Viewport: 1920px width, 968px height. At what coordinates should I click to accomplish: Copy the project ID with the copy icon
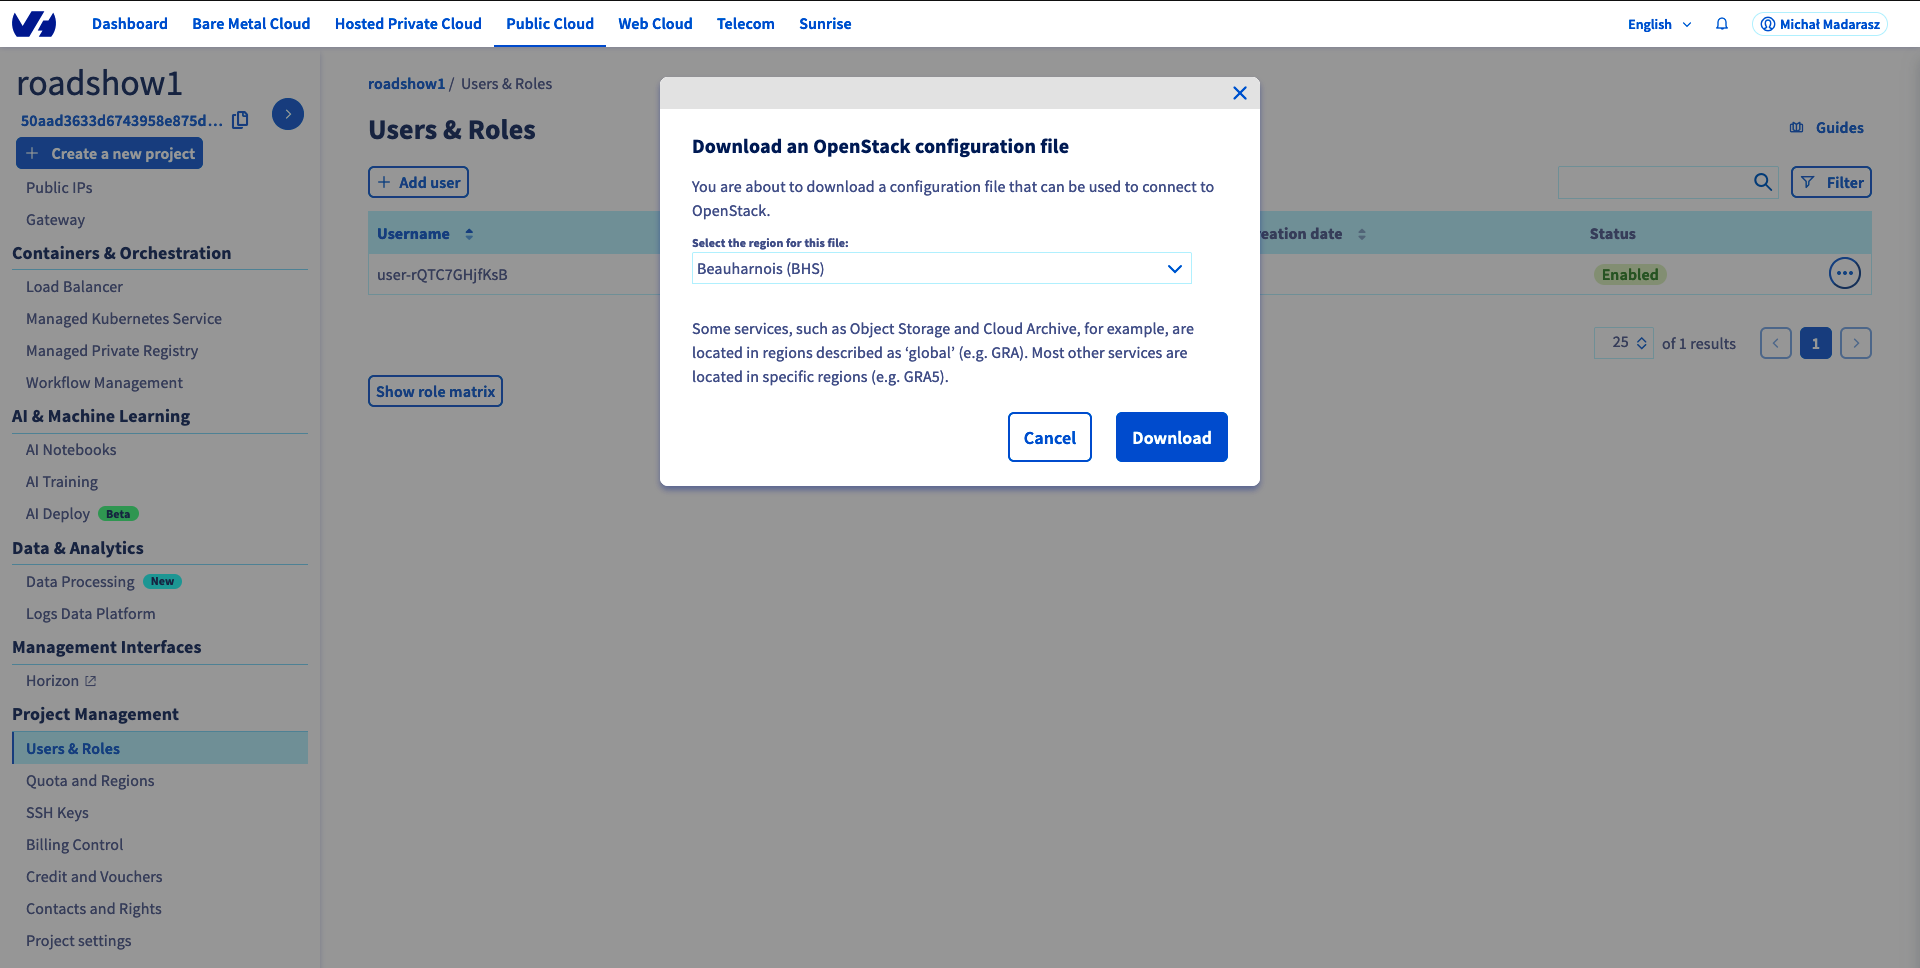[240, 120]
